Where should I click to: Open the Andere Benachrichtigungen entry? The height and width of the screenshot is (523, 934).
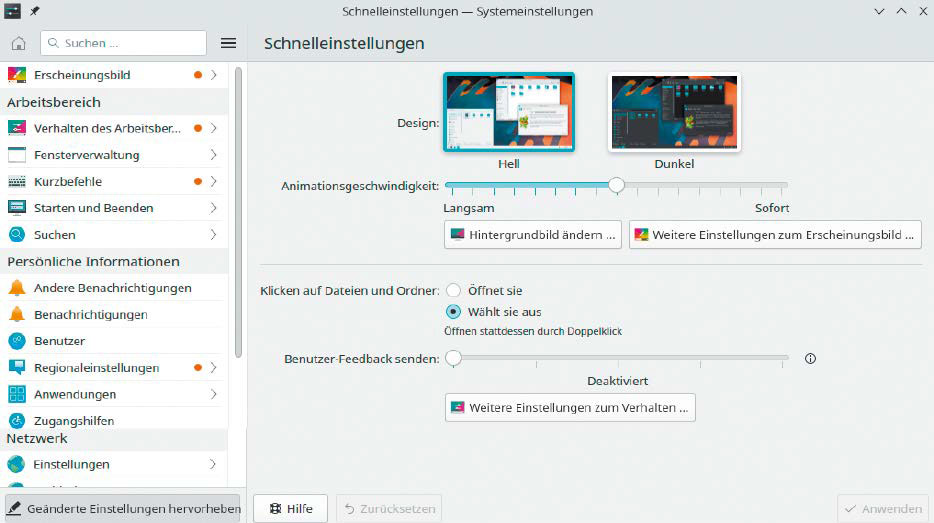(x=114, y=288)
